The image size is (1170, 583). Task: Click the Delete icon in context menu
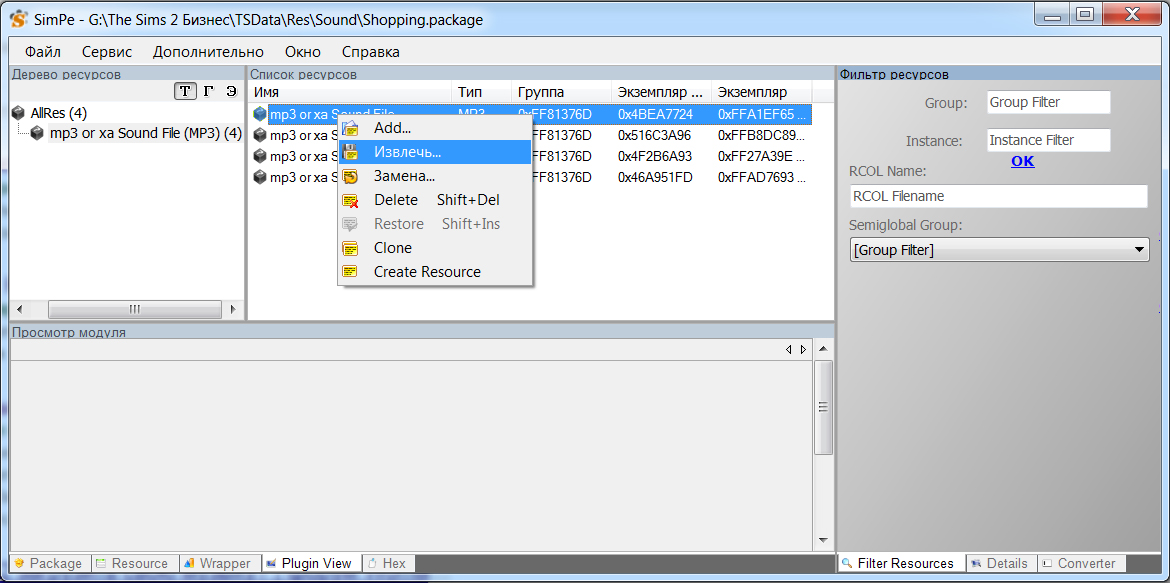350,200
